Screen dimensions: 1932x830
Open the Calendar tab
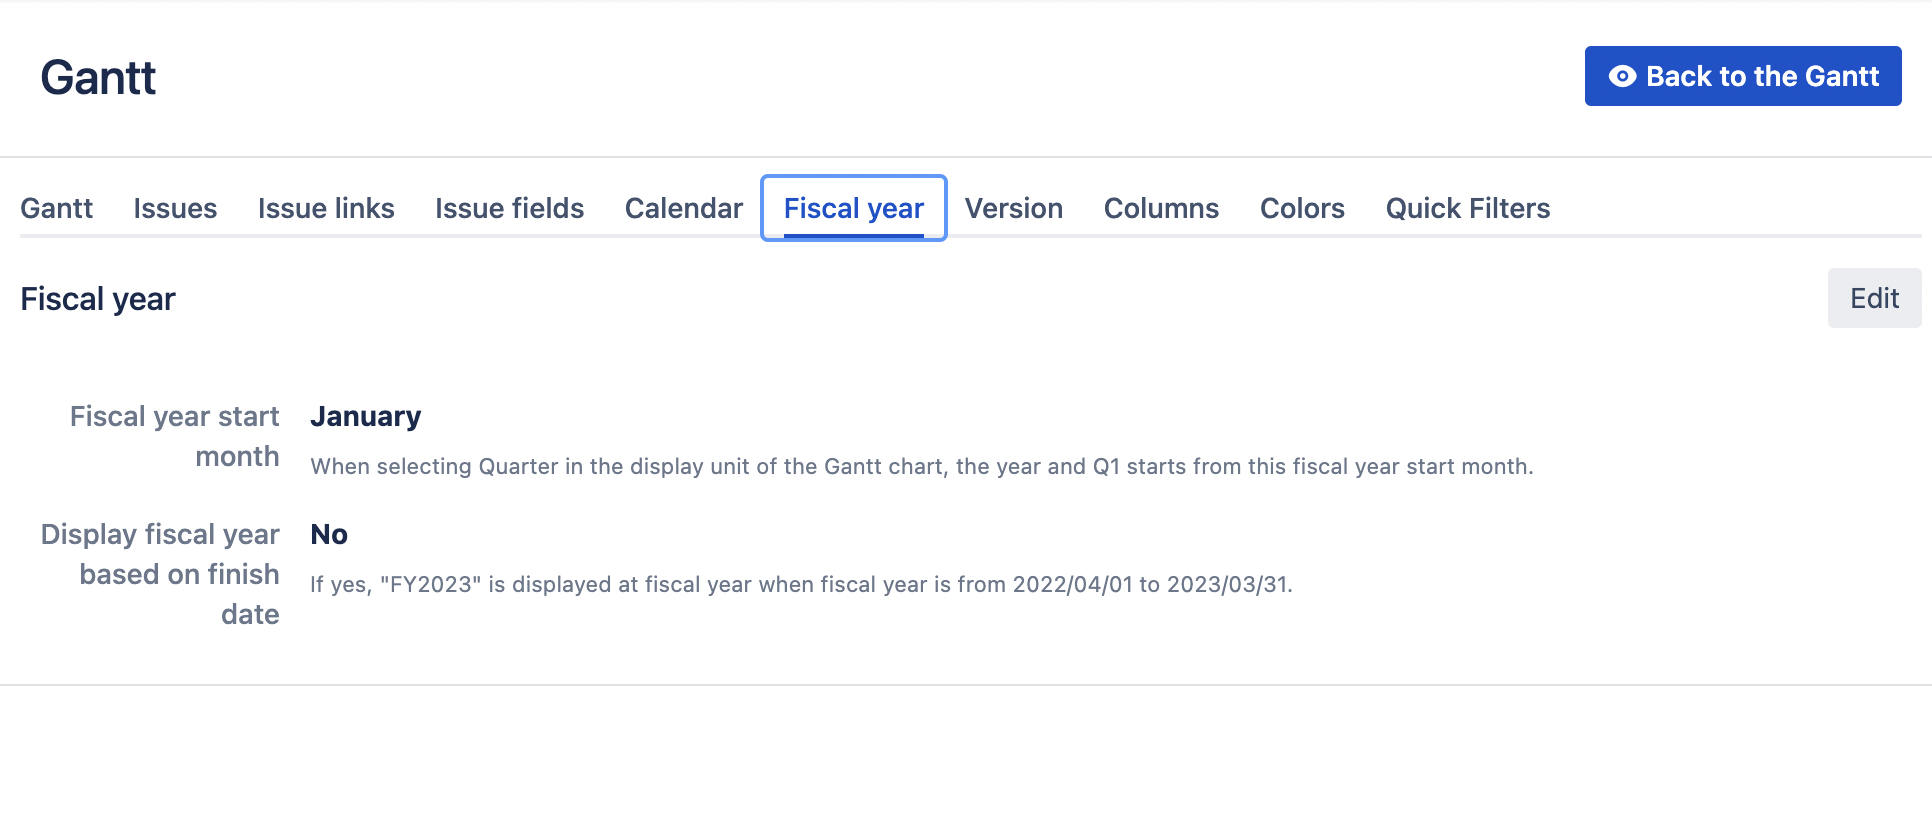684,208
